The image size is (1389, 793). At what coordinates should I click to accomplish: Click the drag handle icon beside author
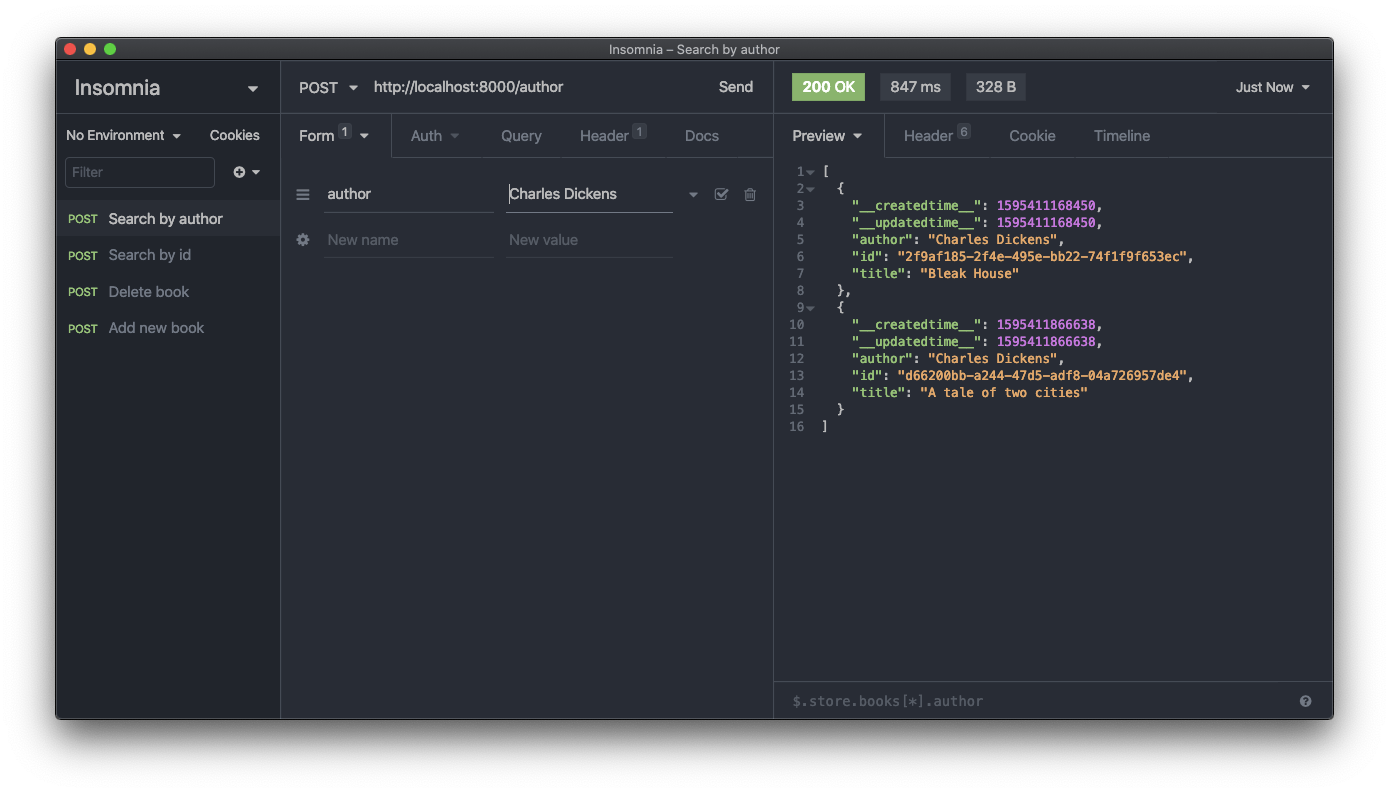click(303, 195)
